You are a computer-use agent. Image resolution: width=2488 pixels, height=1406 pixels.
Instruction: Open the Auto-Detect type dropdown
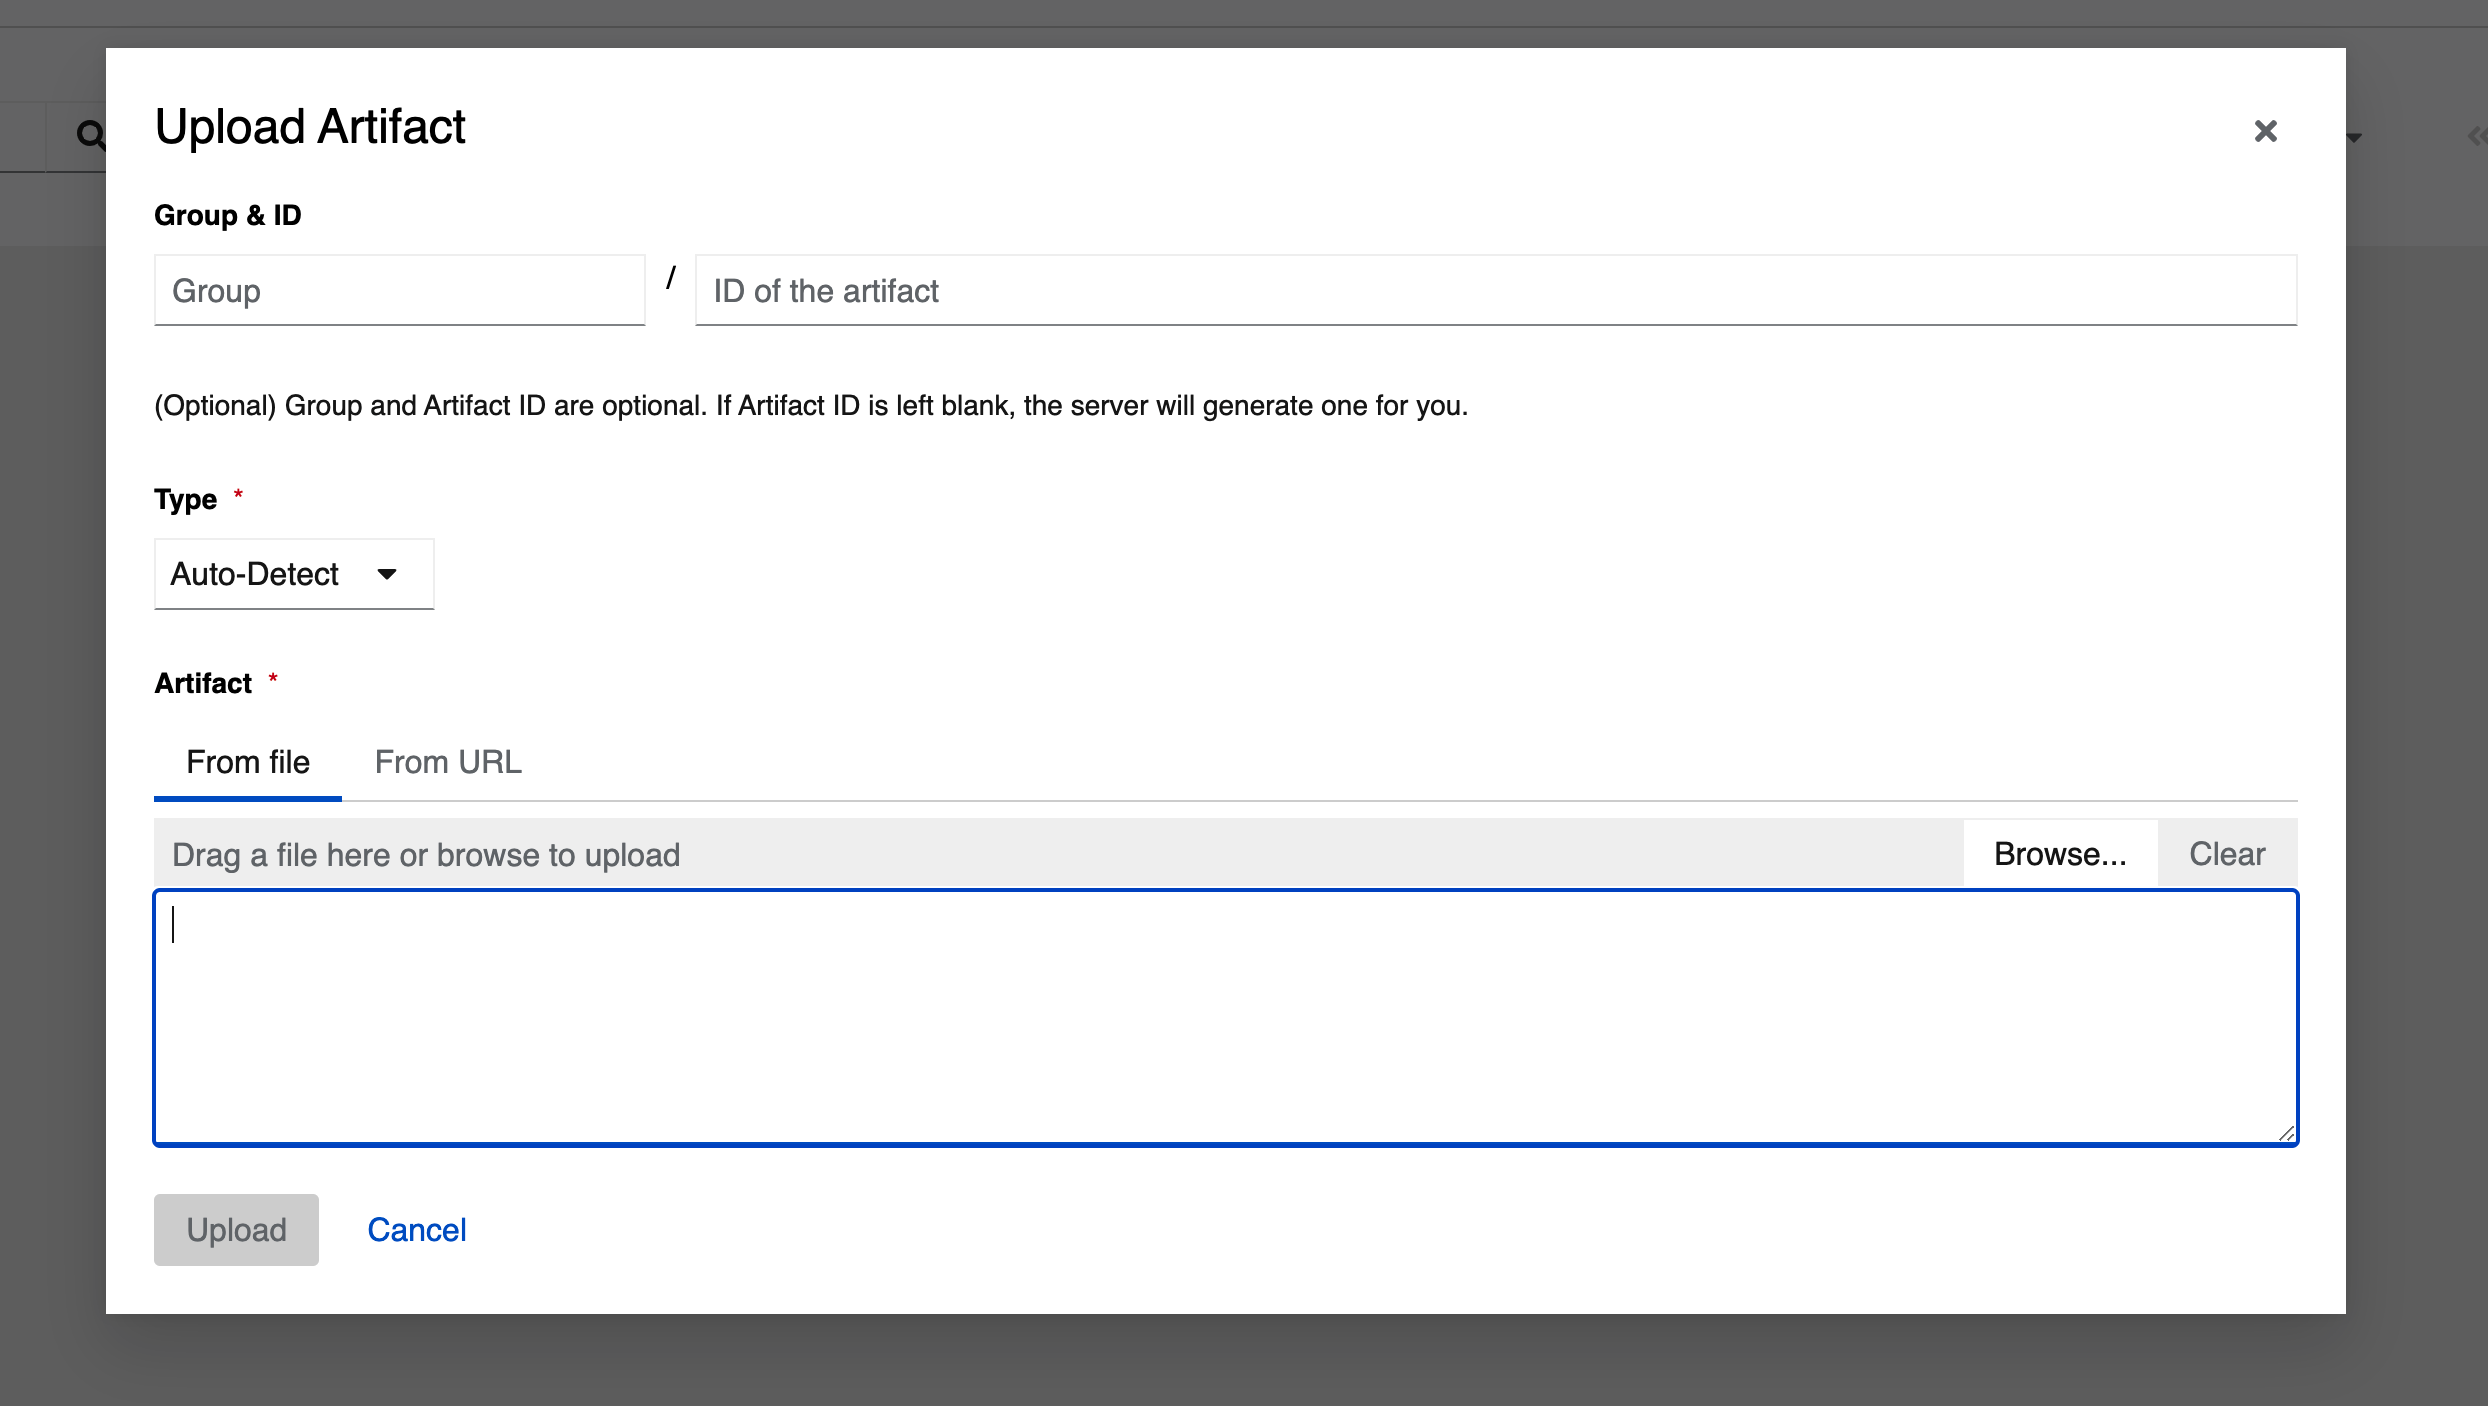294,574
